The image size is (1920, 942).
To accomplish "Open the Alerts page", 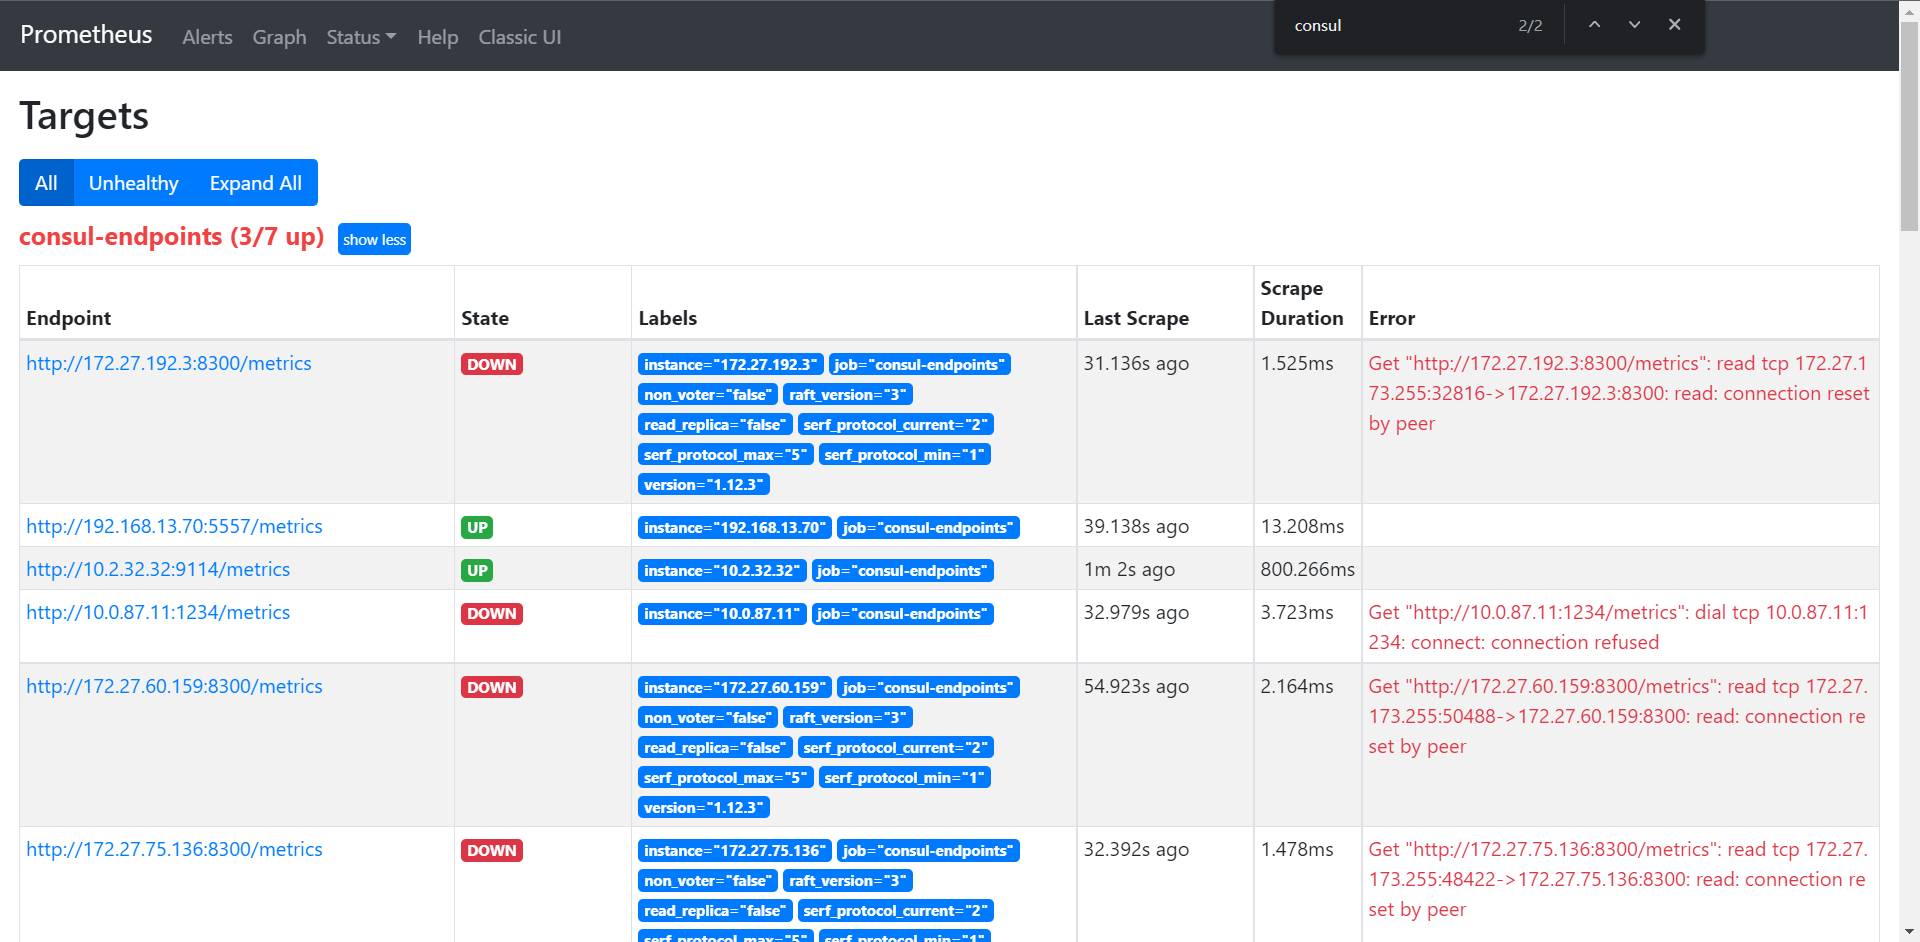I will pyautogui.click(x=207, y=37).
